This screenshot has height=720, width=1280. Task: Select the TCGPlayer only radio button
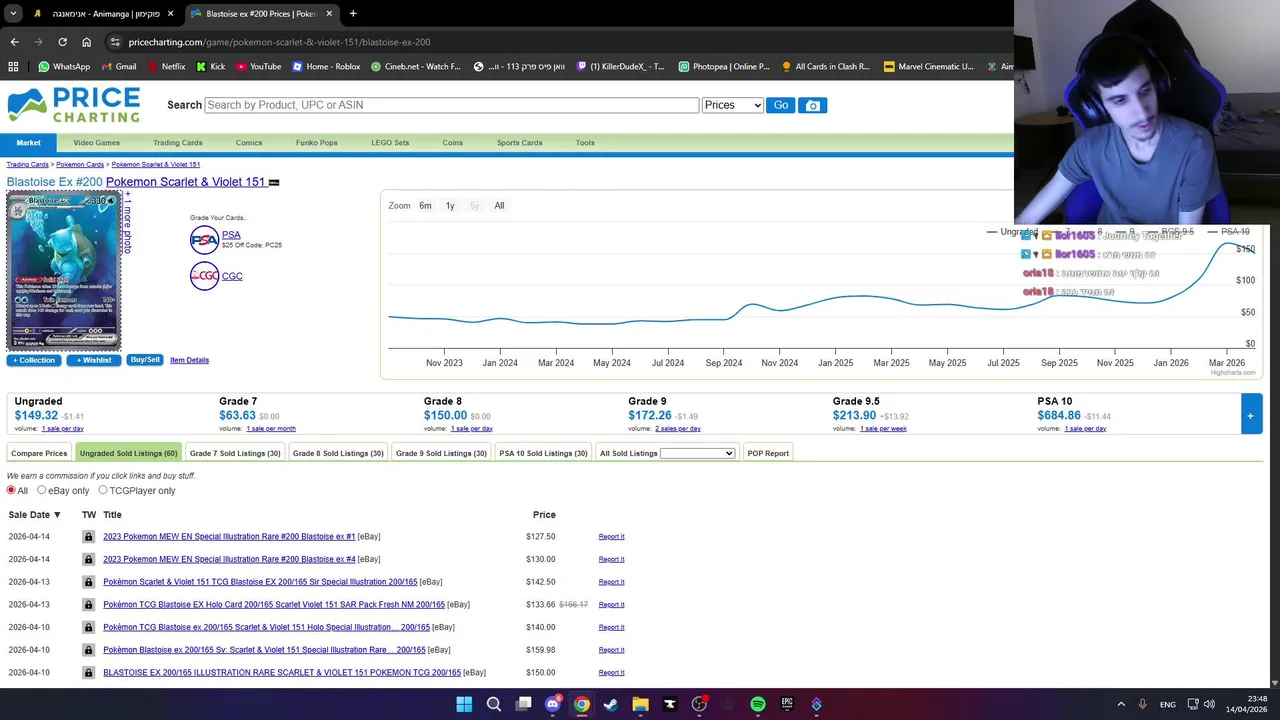(x=102, y=490)
